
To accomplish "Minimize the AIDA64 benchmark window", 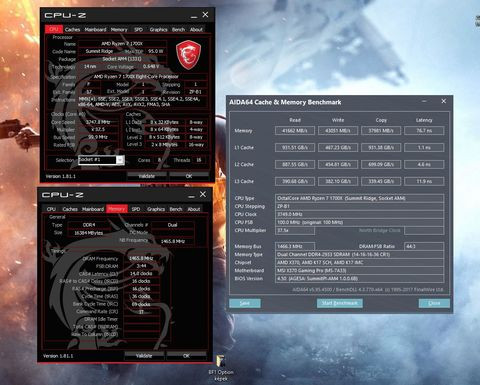I will point(424,101).
